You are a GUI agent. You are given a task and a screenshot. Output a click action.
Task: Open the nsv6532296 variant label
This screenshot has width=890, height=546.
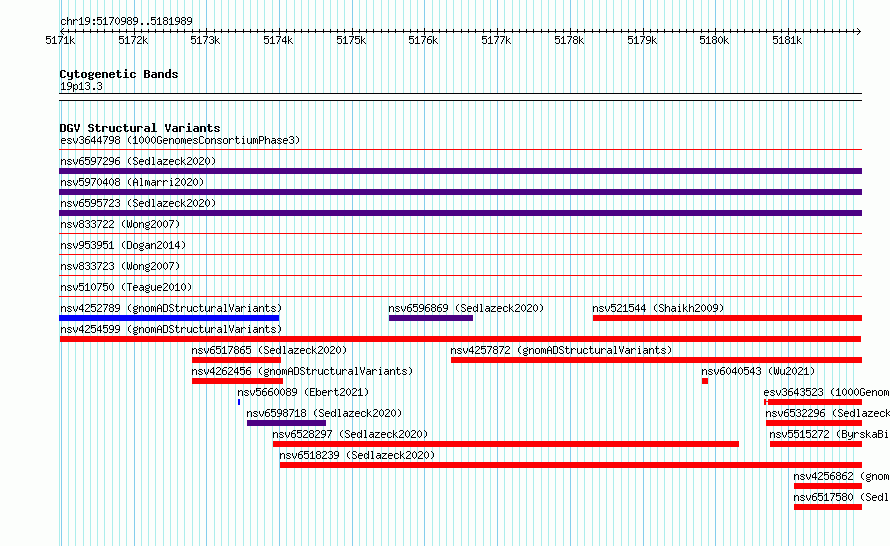828,413
